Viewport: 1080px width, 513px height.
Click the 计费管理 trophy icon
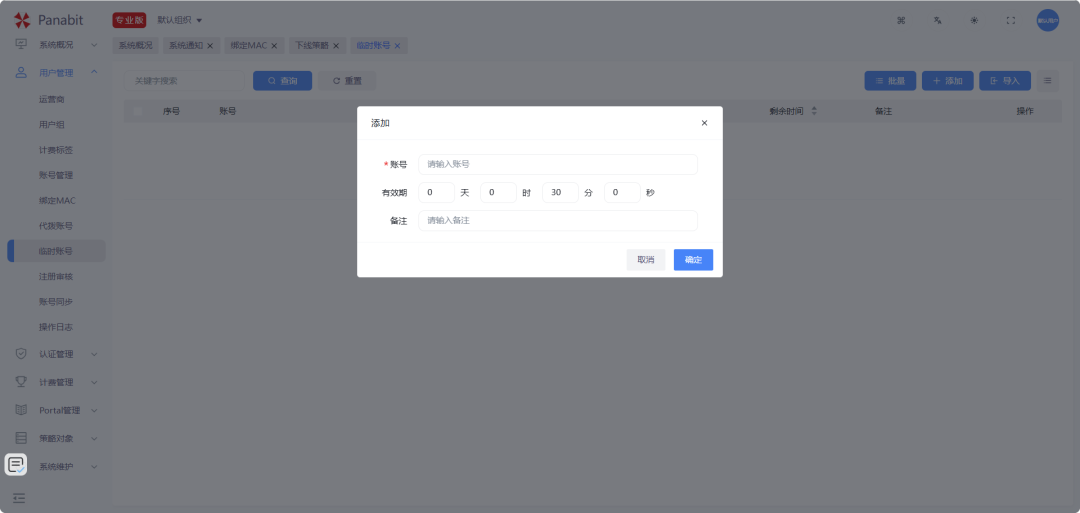(21, 382)
